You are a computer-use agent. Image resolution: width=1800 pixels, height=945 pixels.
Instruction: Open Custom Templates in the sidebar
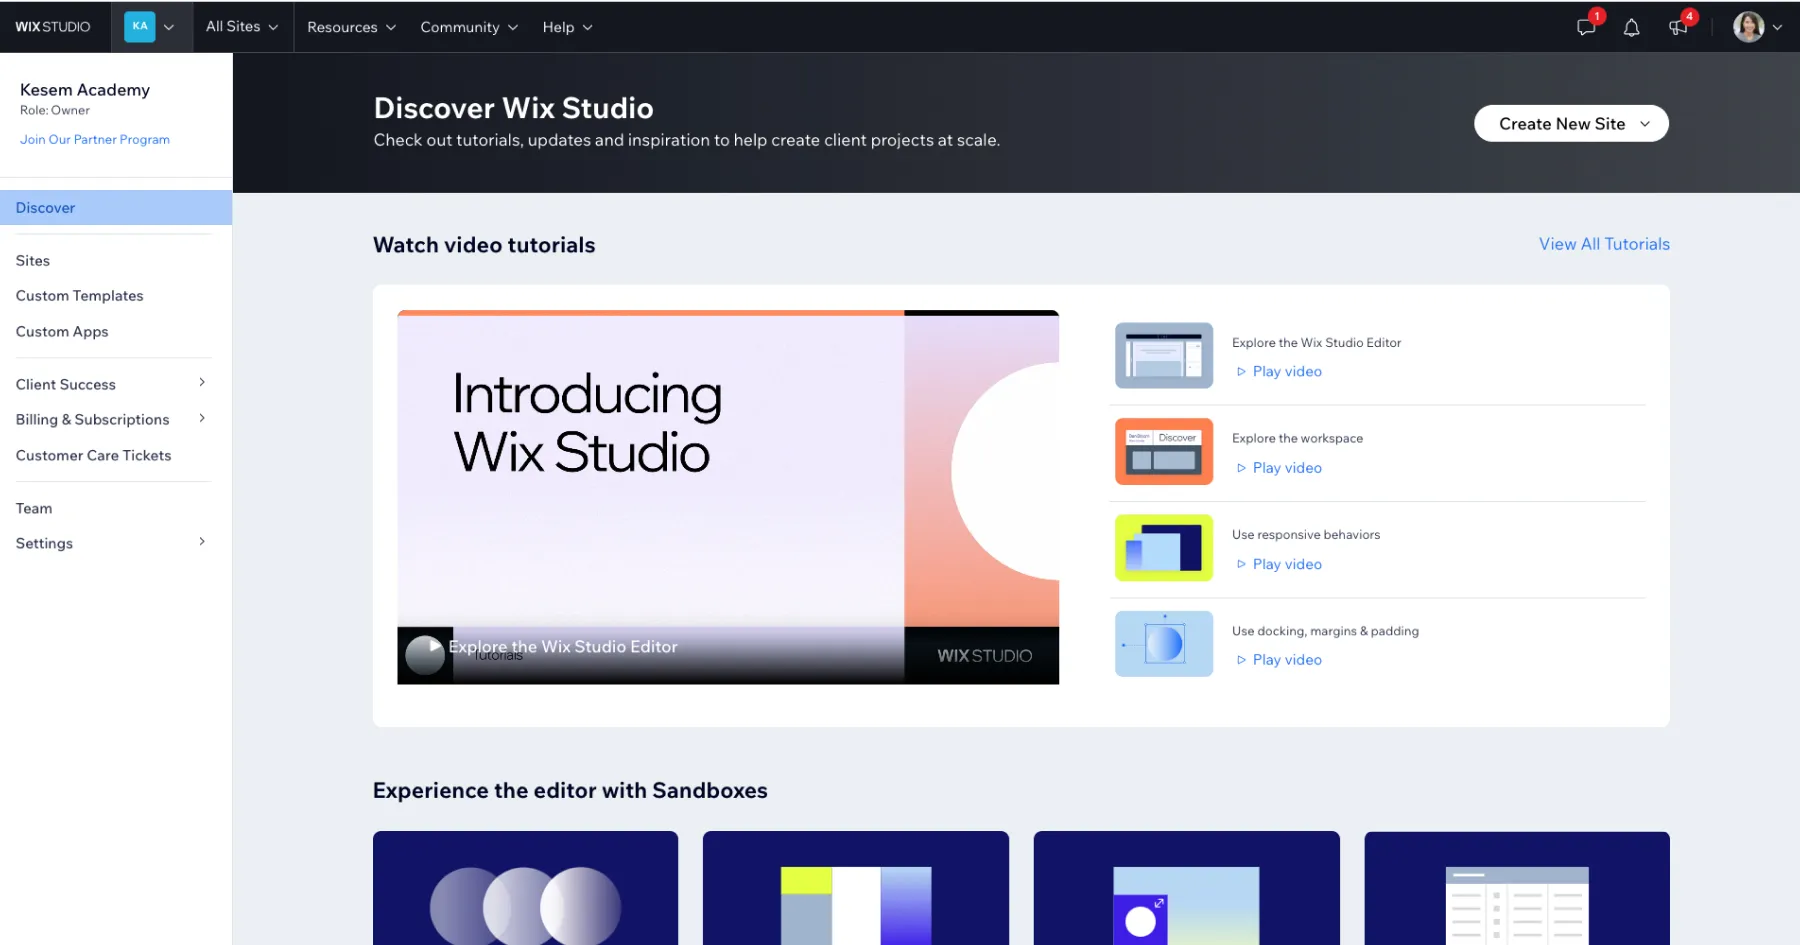80,296
